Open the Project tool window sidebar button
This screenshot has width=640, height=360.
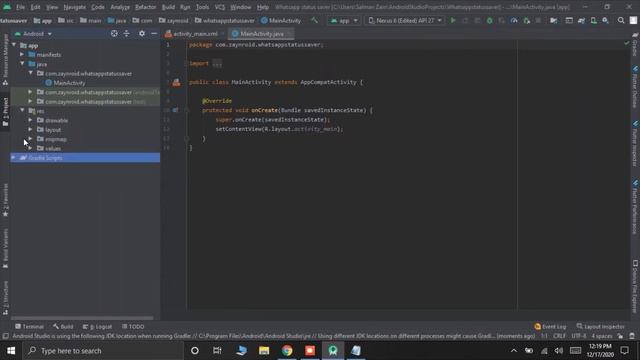point(5,111)
